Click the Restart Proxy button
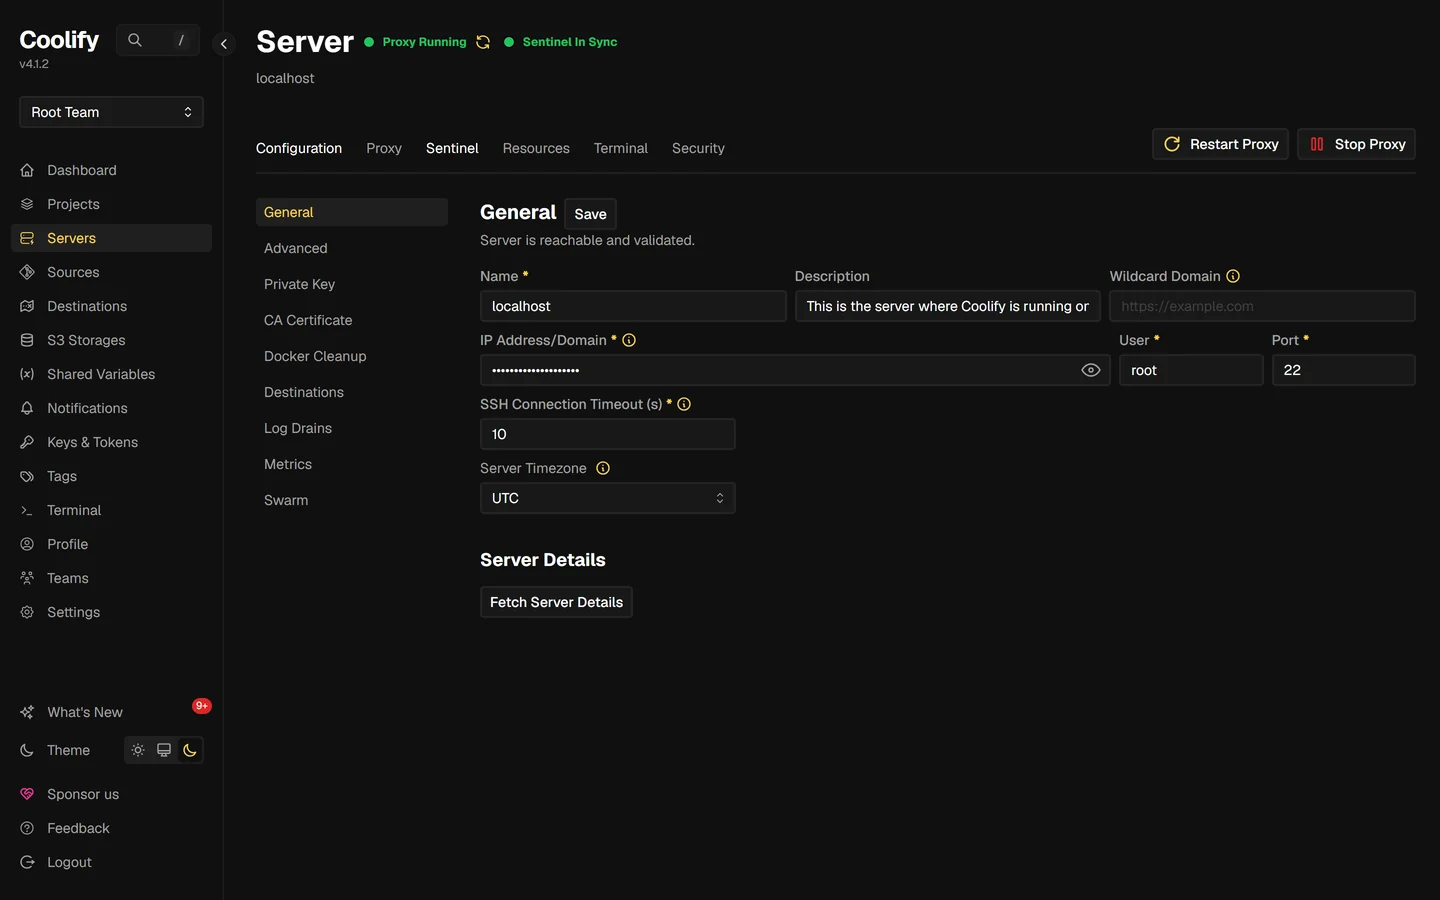The width and height of the screenshot is (1440, 900). [1220, 144]
